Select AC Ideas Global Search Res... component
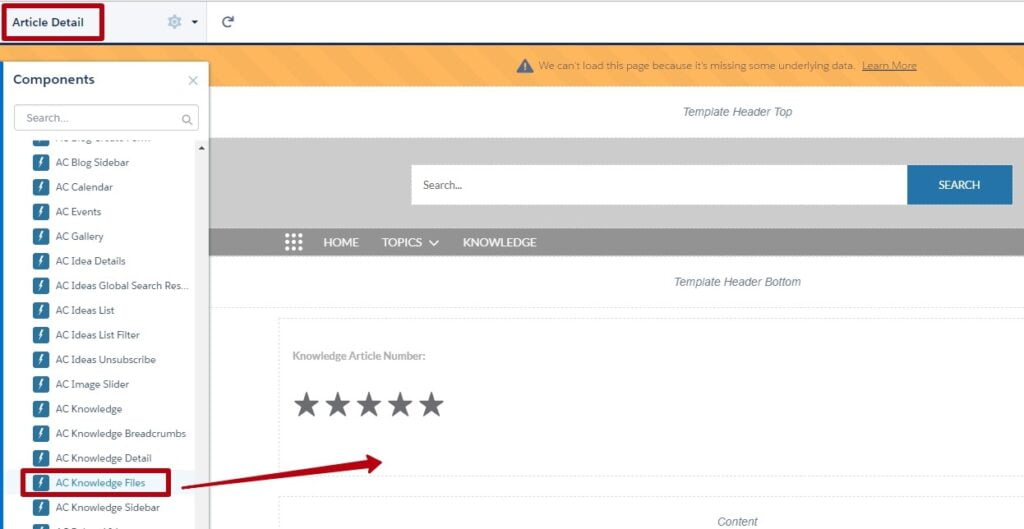Screen dimensions: 1024x529 click(x=122, y=286)
